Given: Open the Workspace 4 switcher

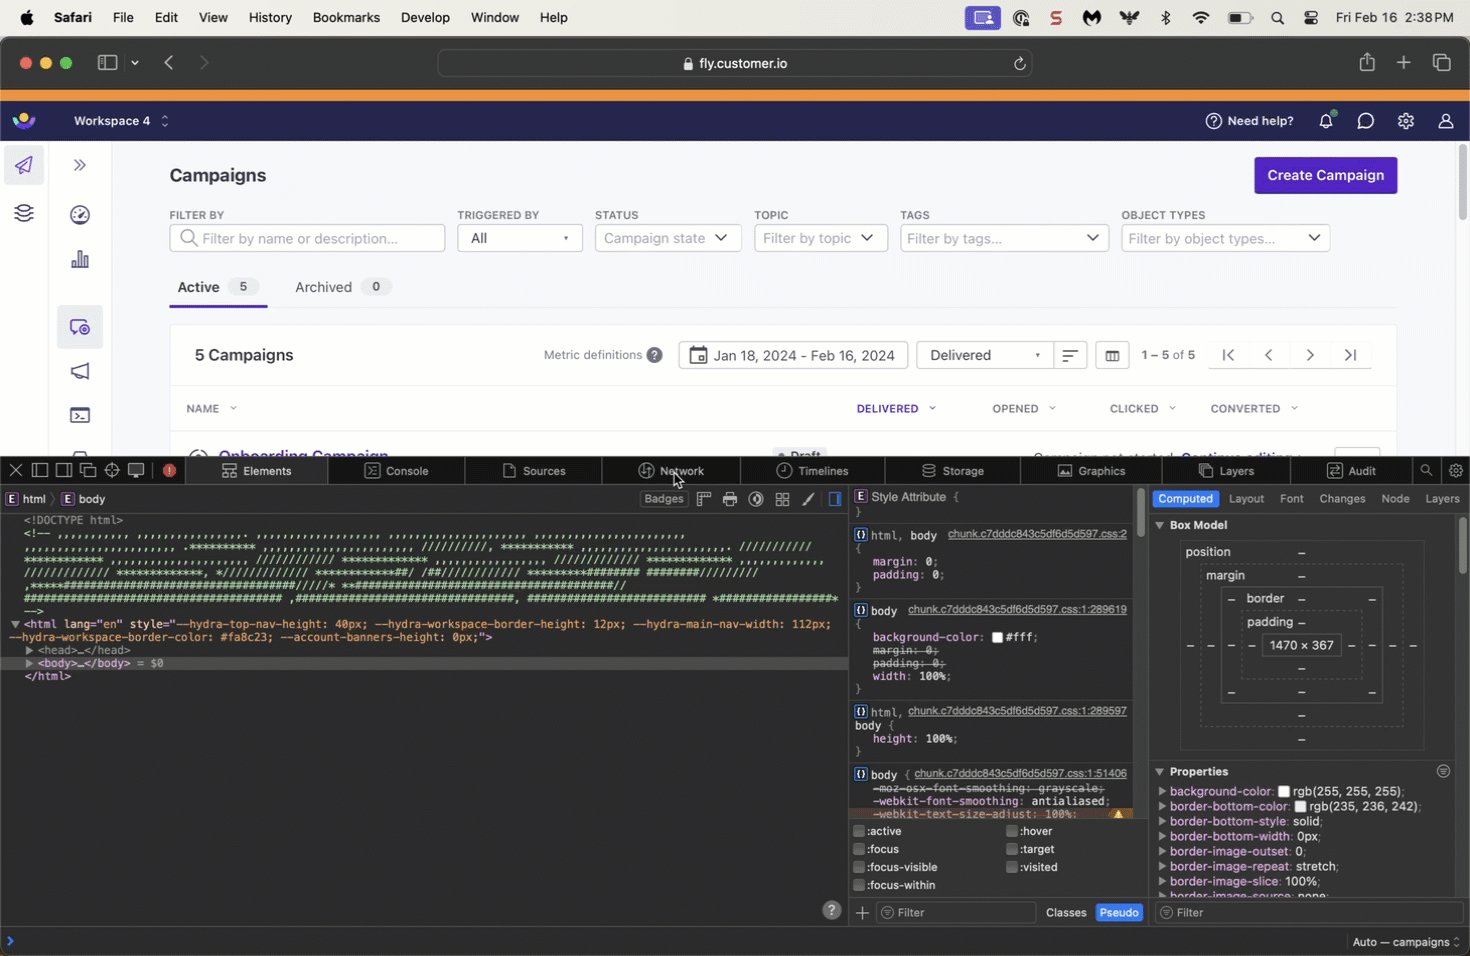Looking at the screenshot, I should [x=121, y=121].
